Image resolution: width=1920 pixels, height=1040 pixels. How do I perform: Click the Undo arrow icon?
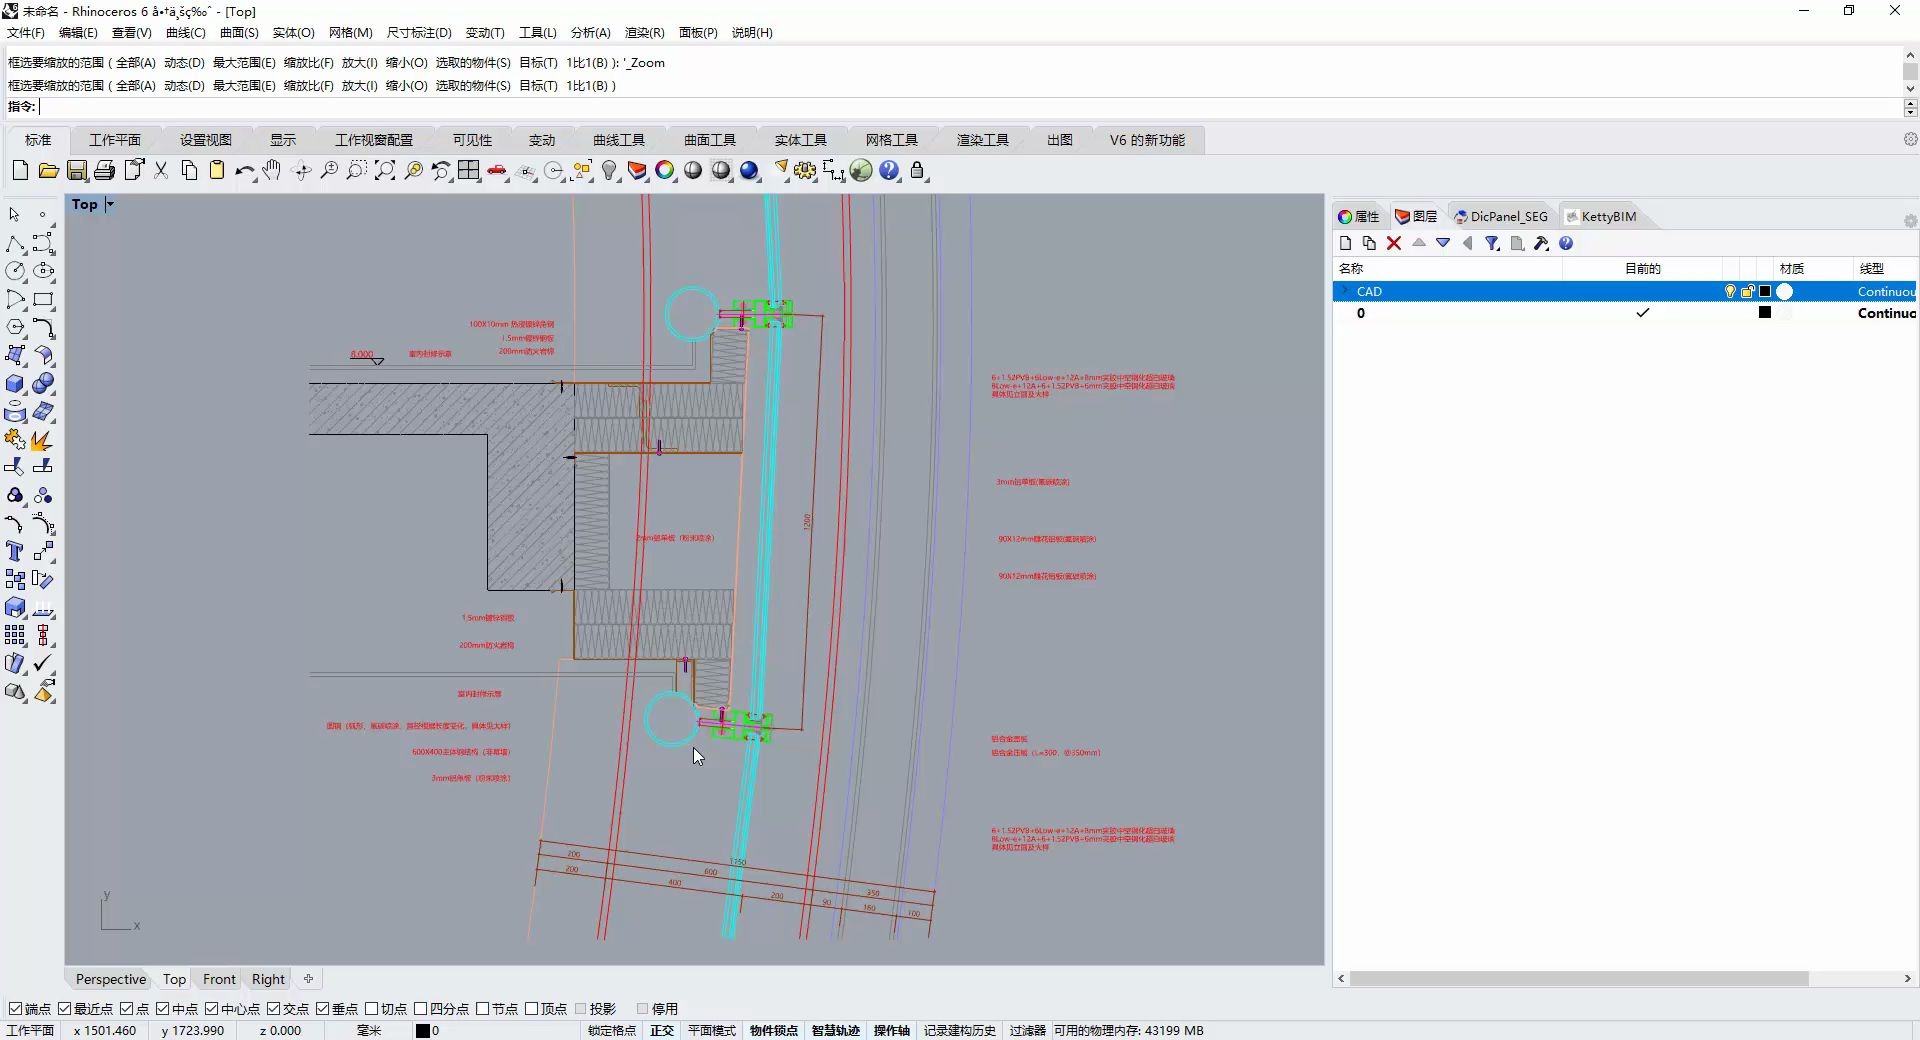click(243, 171)
